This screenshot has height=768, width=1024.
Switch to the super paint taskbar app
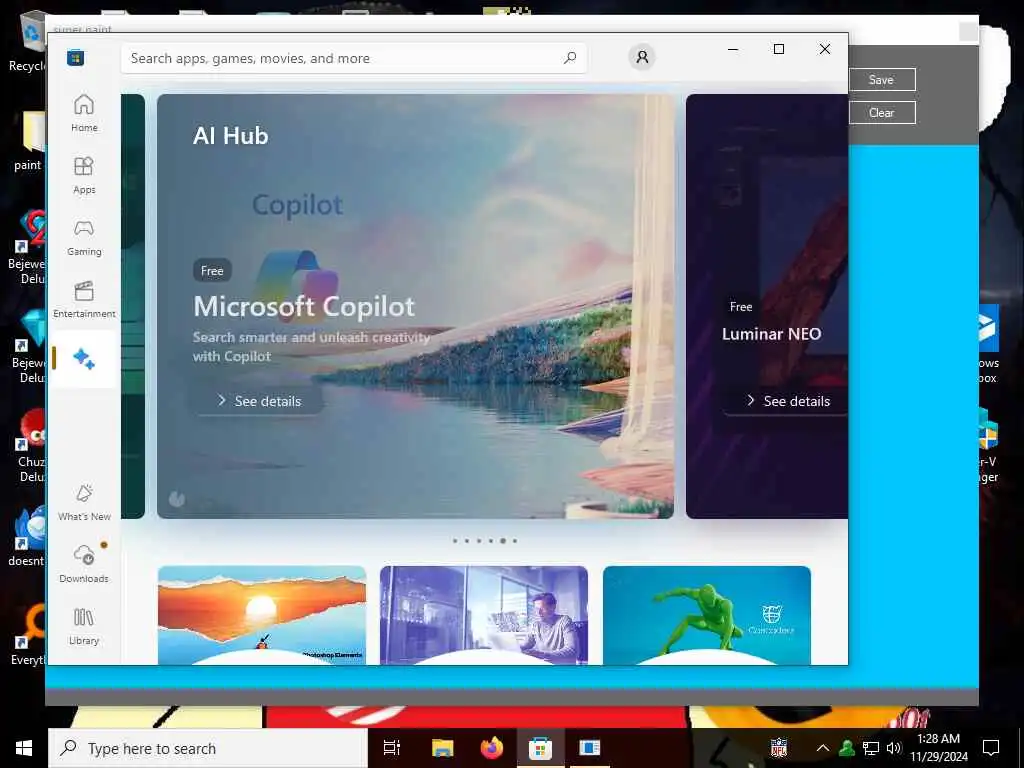tap(590, 748)
